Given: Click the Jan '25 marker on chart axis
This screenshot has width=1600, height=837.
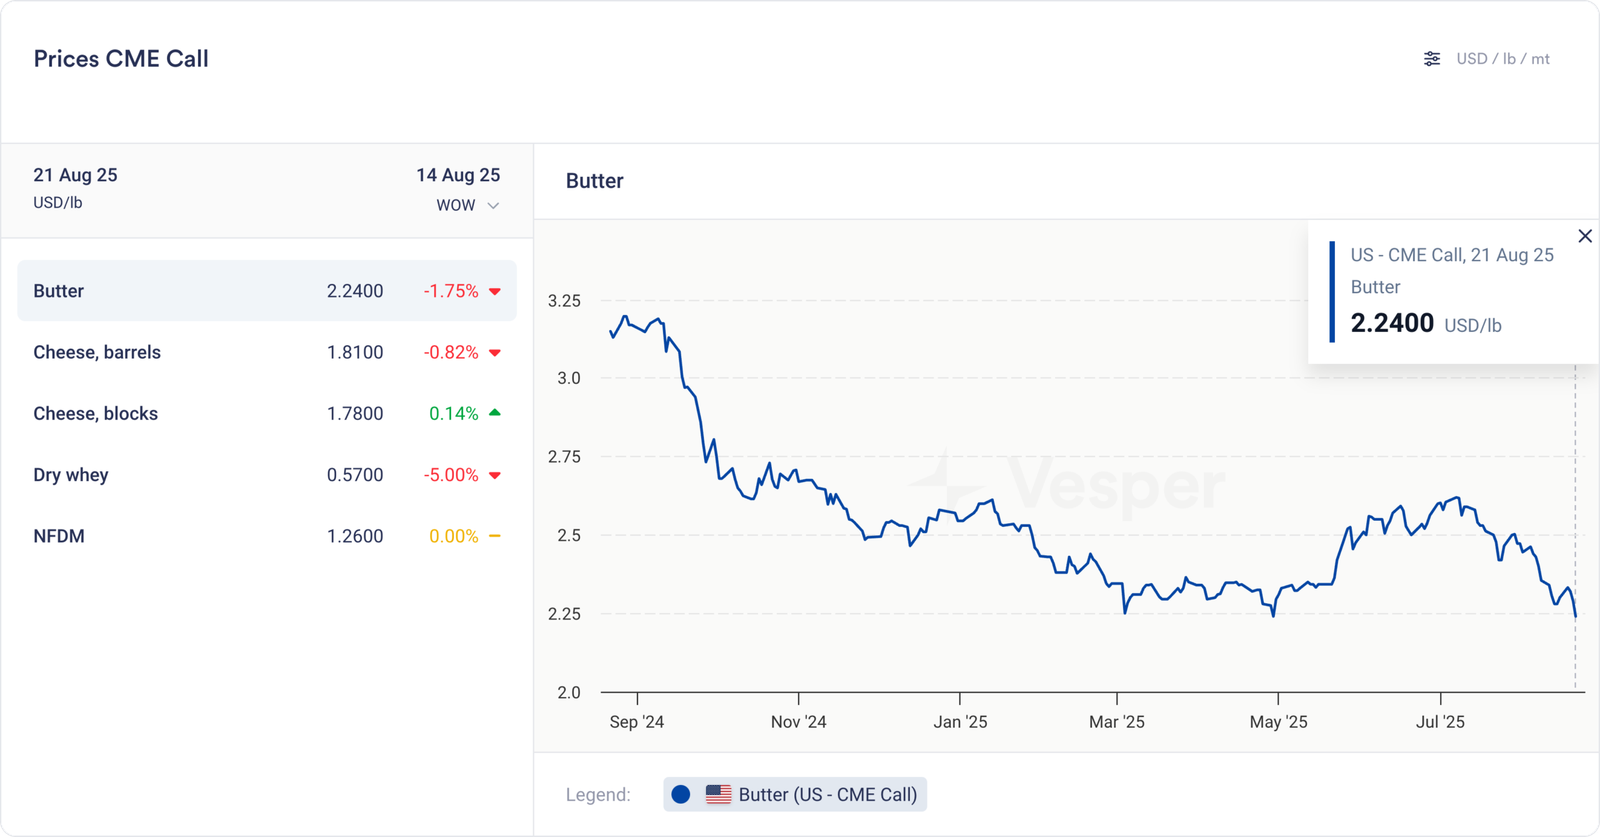Looking at the screenshot, I should tap(960, 721).
